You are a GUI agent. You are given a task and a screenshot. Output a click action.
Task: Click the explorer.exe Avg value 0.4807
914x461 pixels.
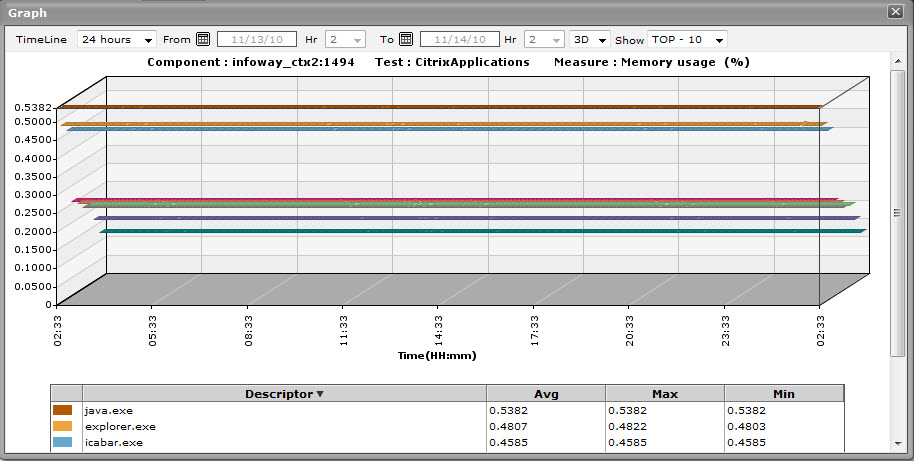click(508, 426)
